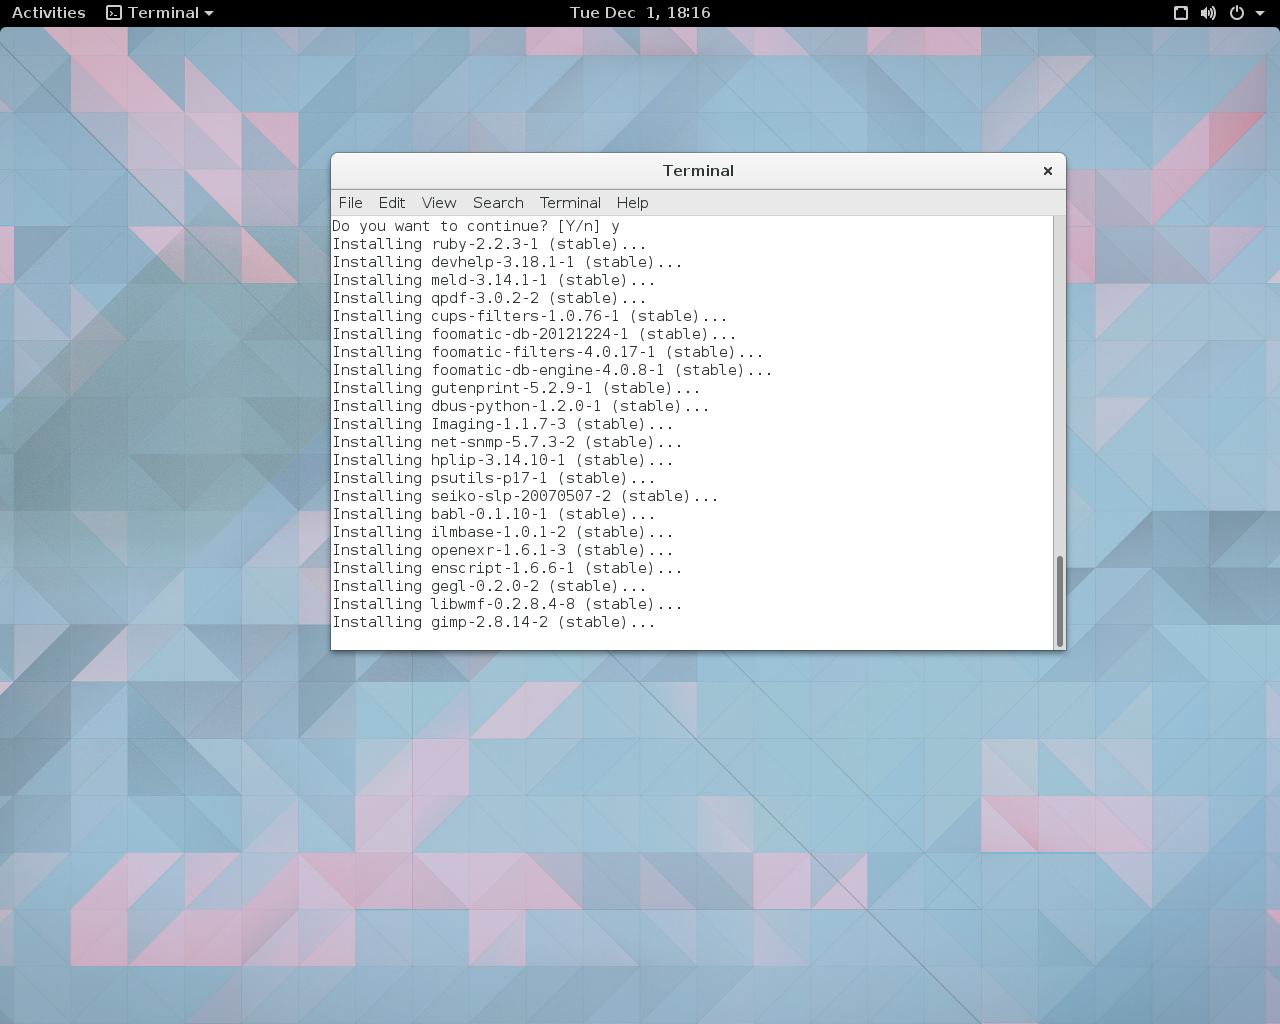Click the 'Installing enscript-1.6.6-1' line
Image resolution: width=1280 pixels, height=1024 pixels.
coord(507,568)
